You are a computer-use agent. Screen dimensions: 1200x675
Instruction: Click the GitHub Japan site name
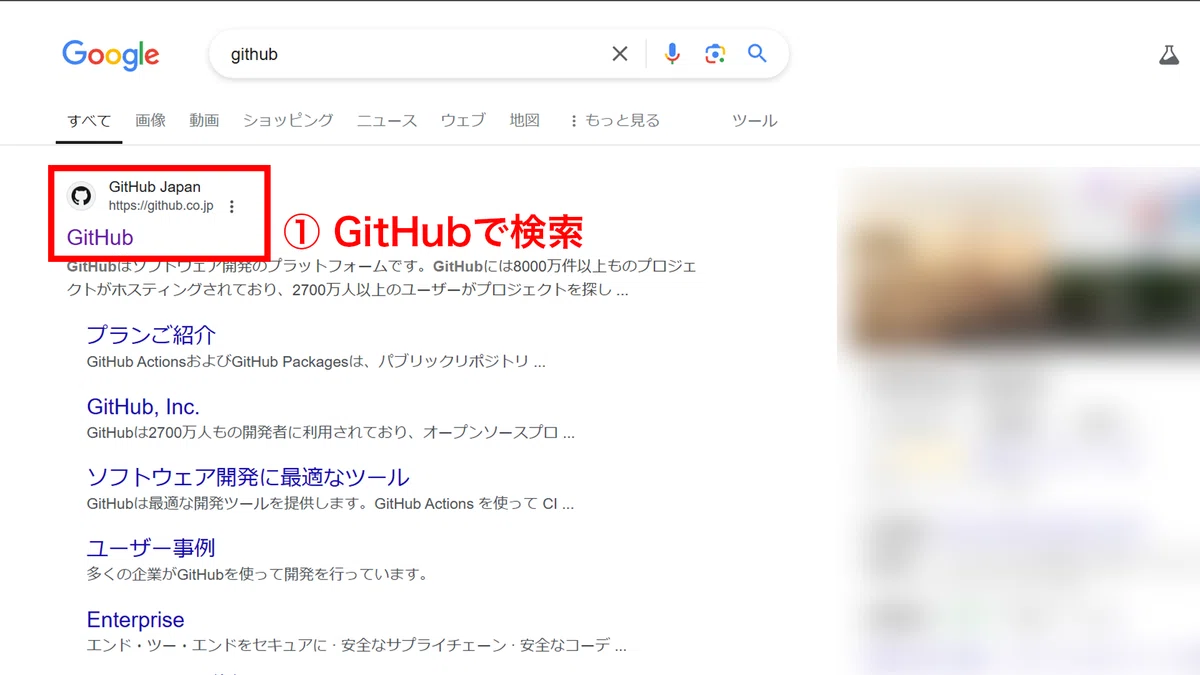[155, 187]
